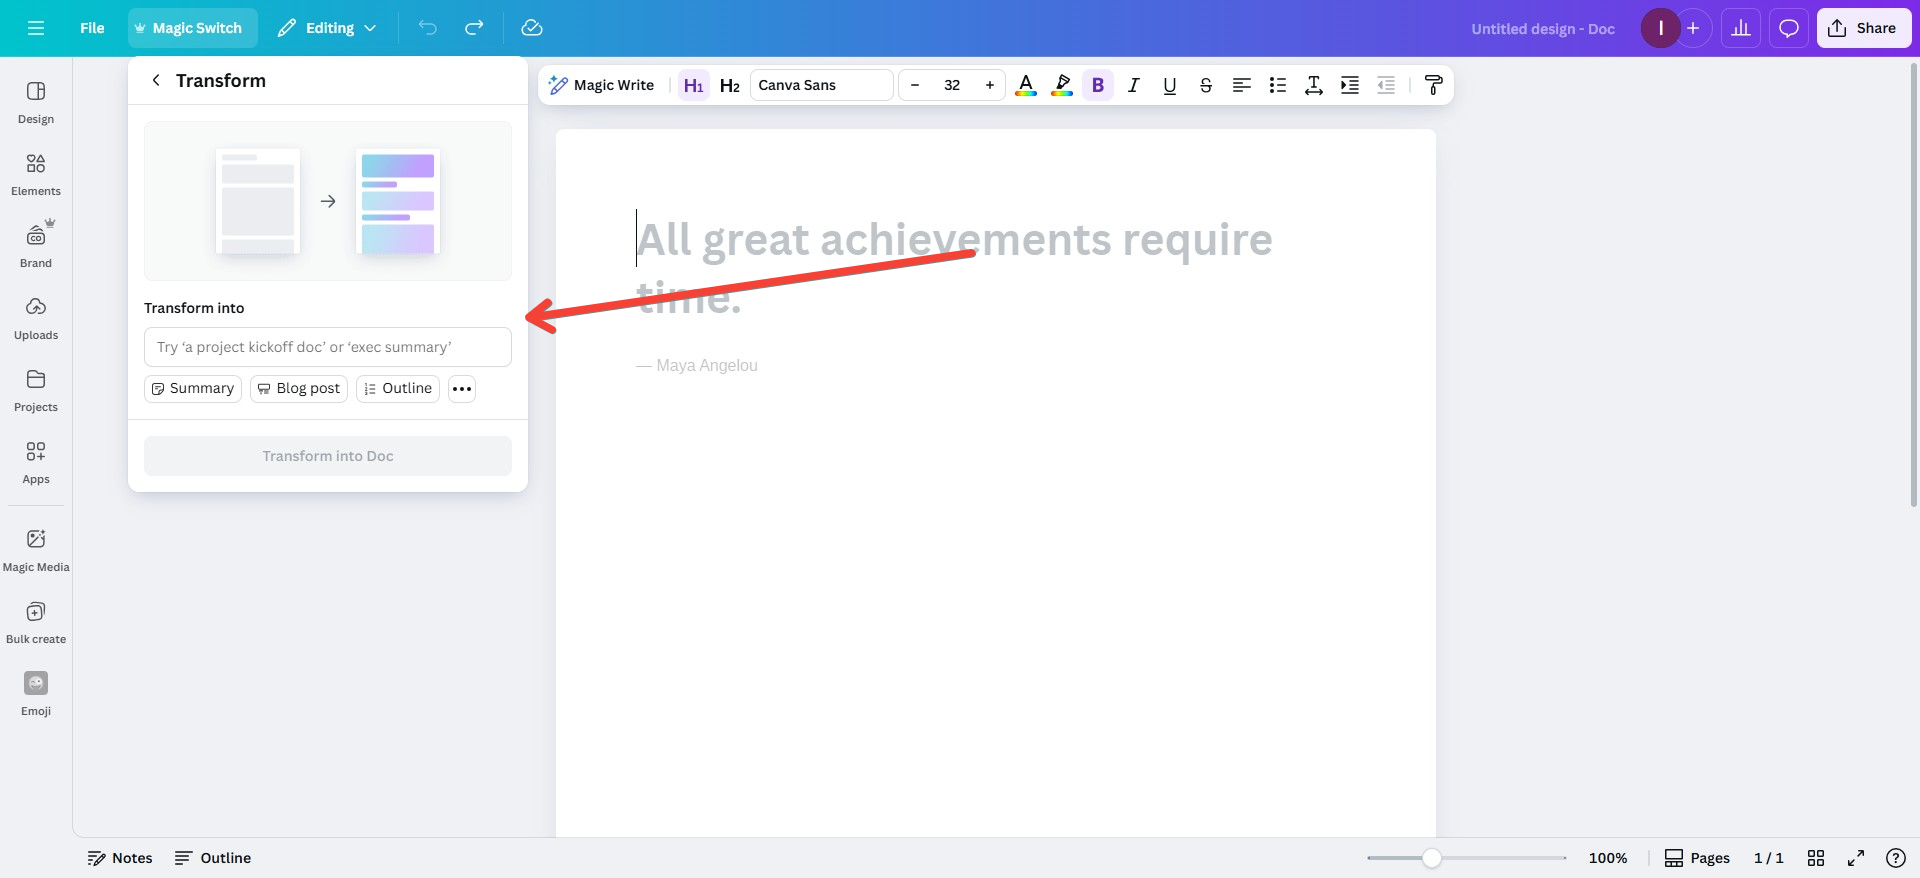Viewport: 1920px width, 878px height.
Task: Open the help question mark
Action: pos(1895,858)
